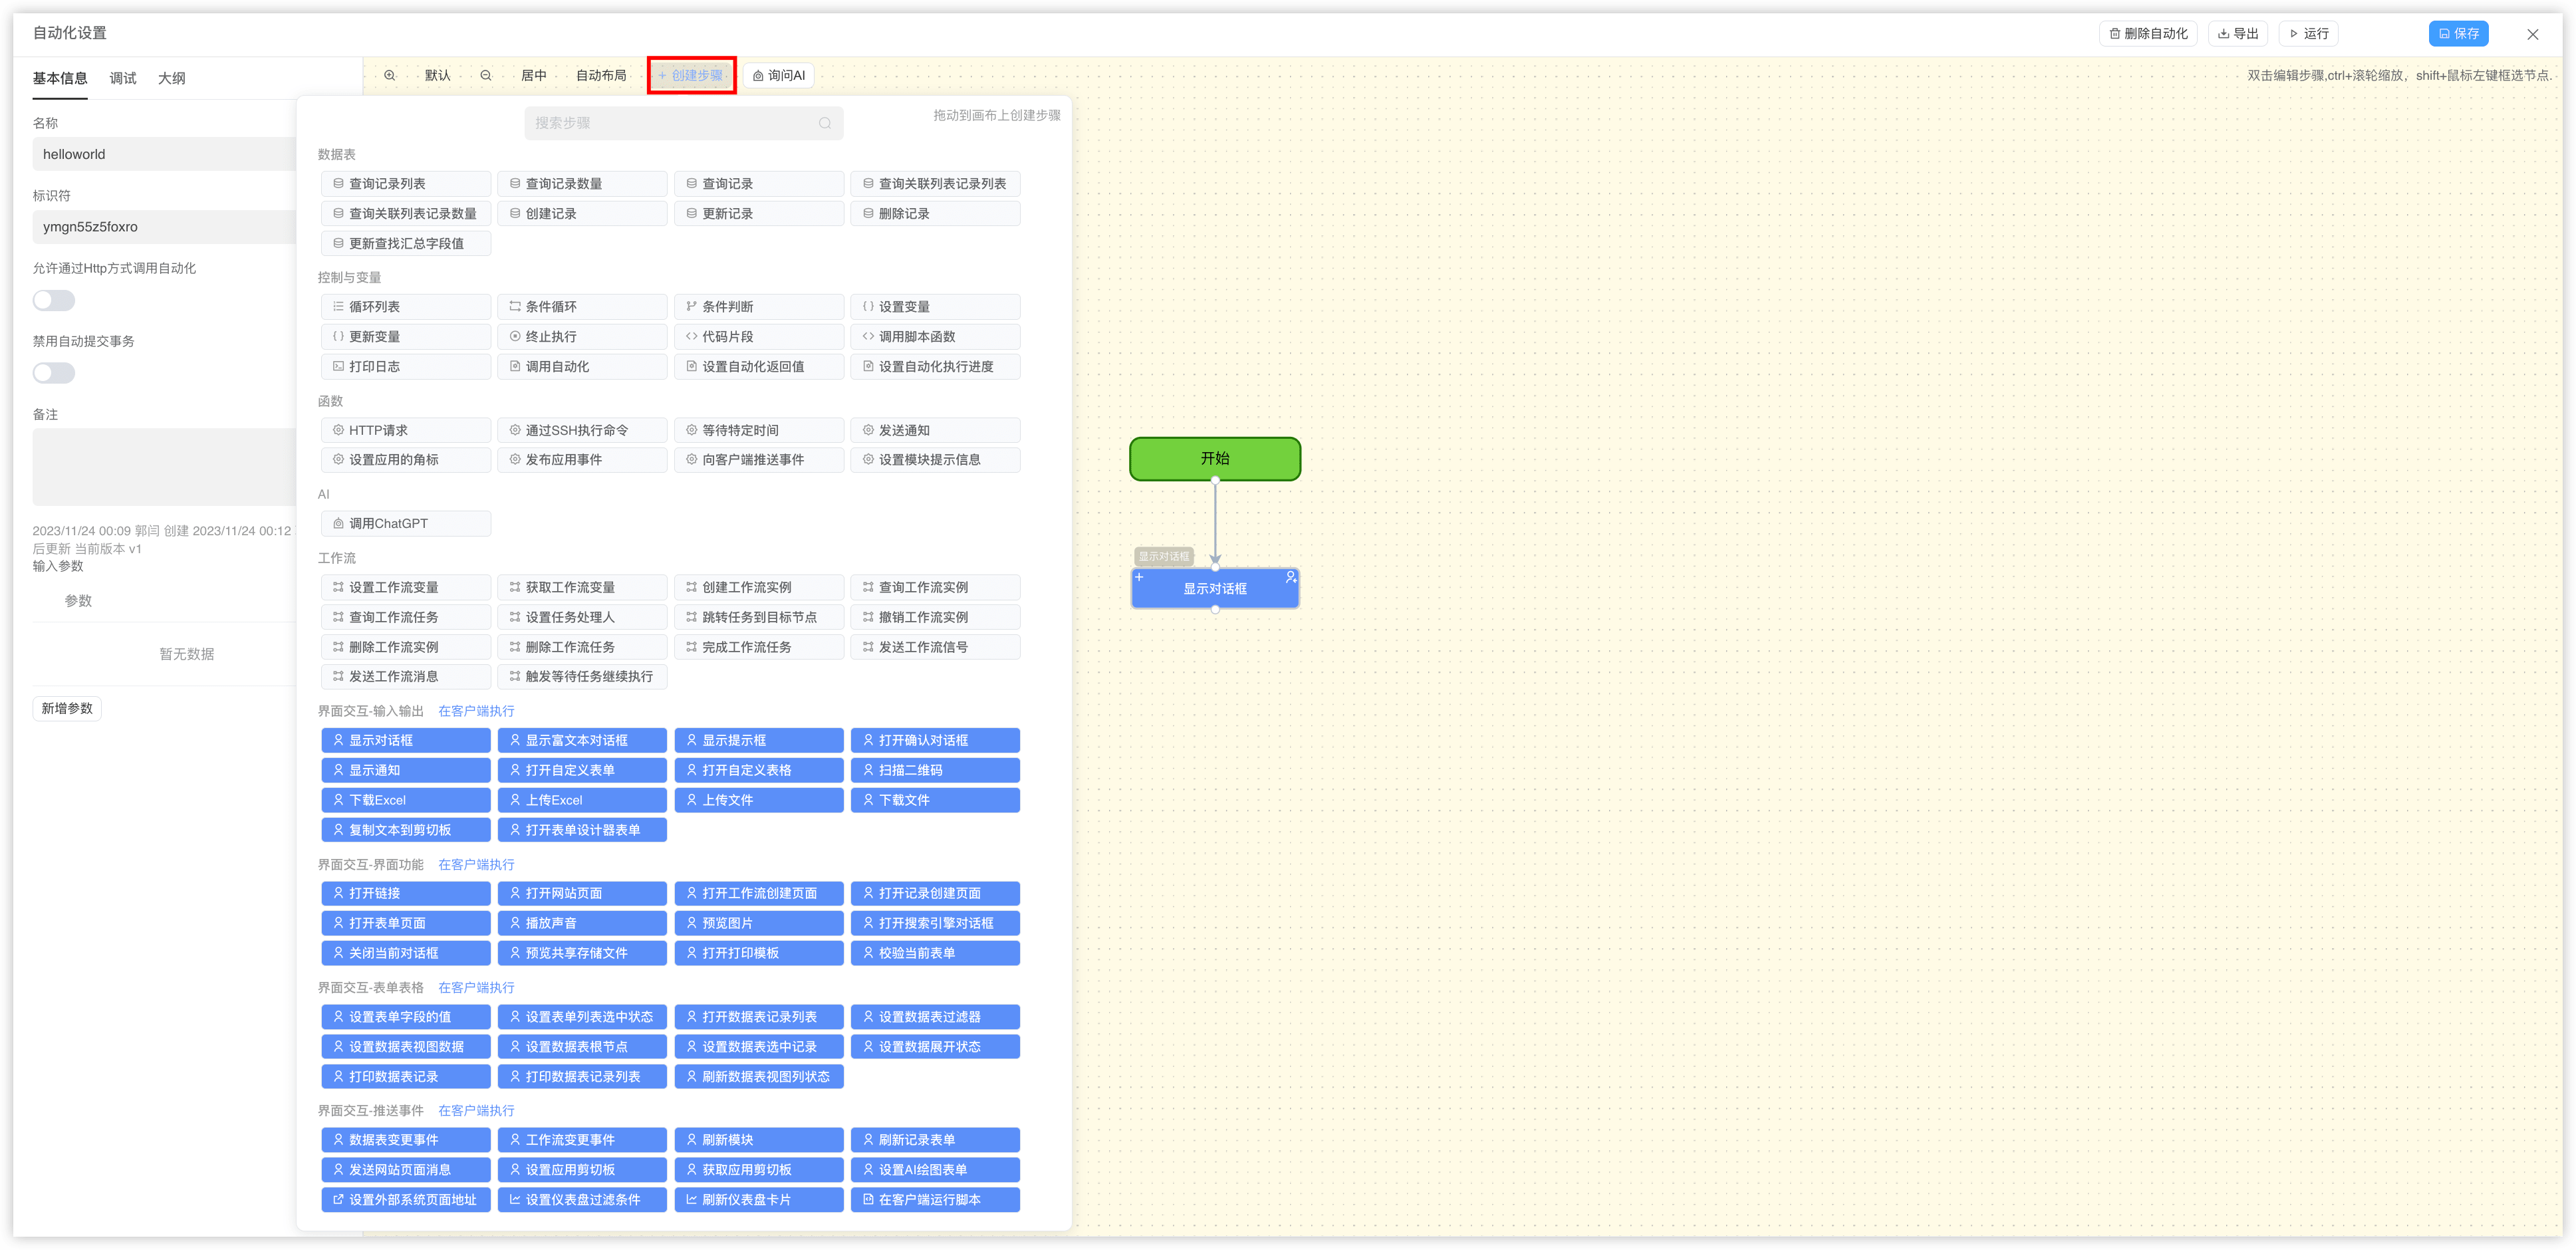This screenshot has height=1250, width=2576.
Task: Click the zoom out magnifier icon
Action: [x=486, y=75]
